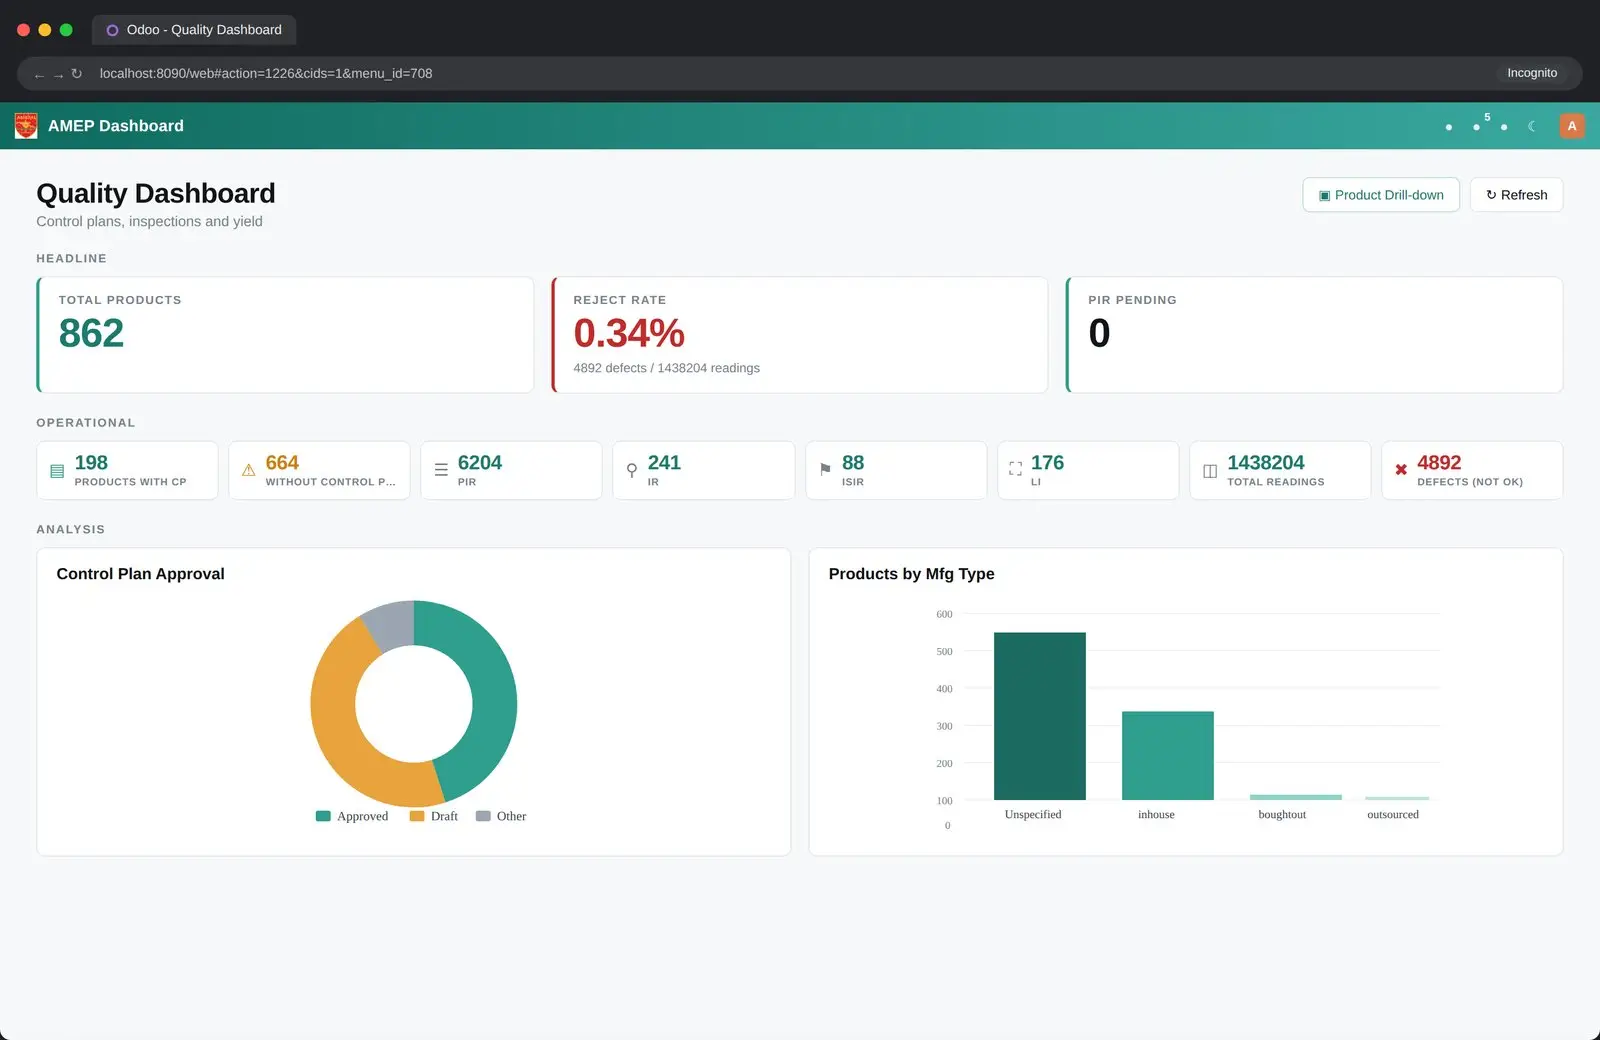Screen dimensions: 1600x1040
Task: Click the flag icon beside 88 ISIR
Action: coord(825,470)
